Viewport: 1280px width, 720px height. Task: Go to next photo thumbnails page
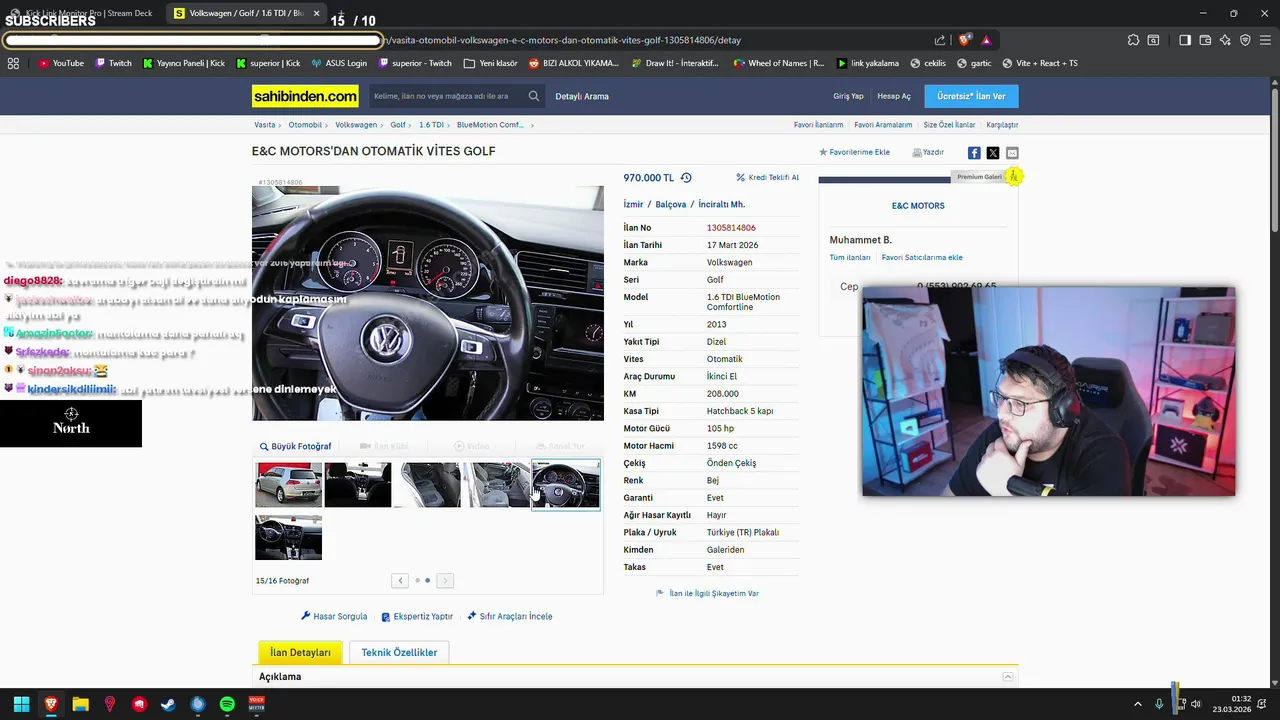click(x=445, y=580)
